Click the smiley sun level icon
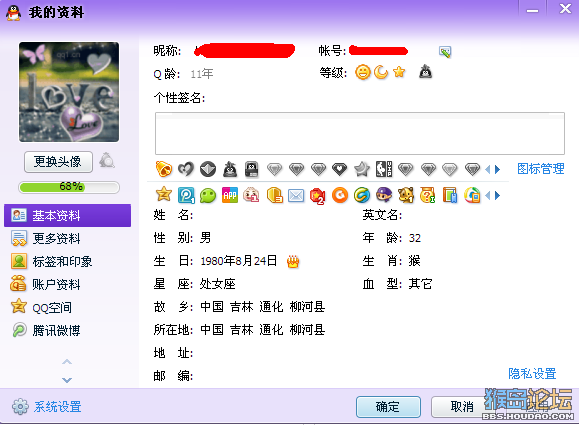579x425 pixels. click(x=363, y=72)
